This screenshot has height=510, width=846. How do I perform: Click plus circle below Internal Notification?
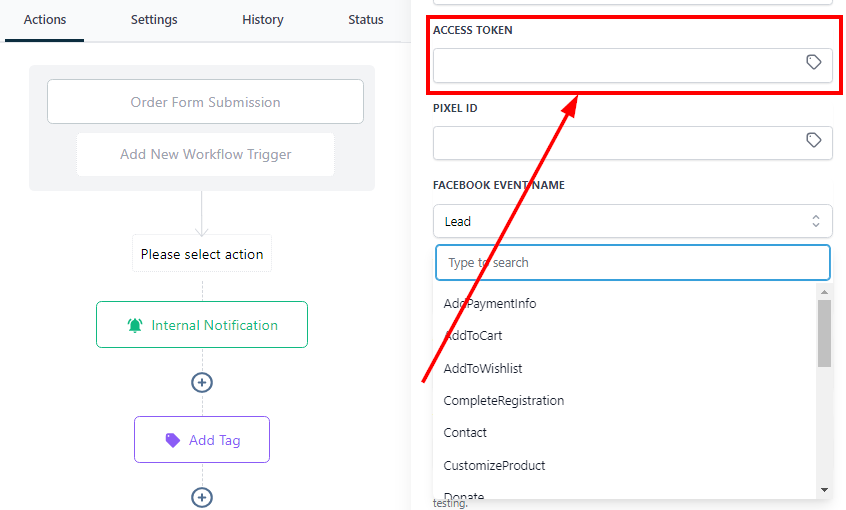click(x=202, y=382)
